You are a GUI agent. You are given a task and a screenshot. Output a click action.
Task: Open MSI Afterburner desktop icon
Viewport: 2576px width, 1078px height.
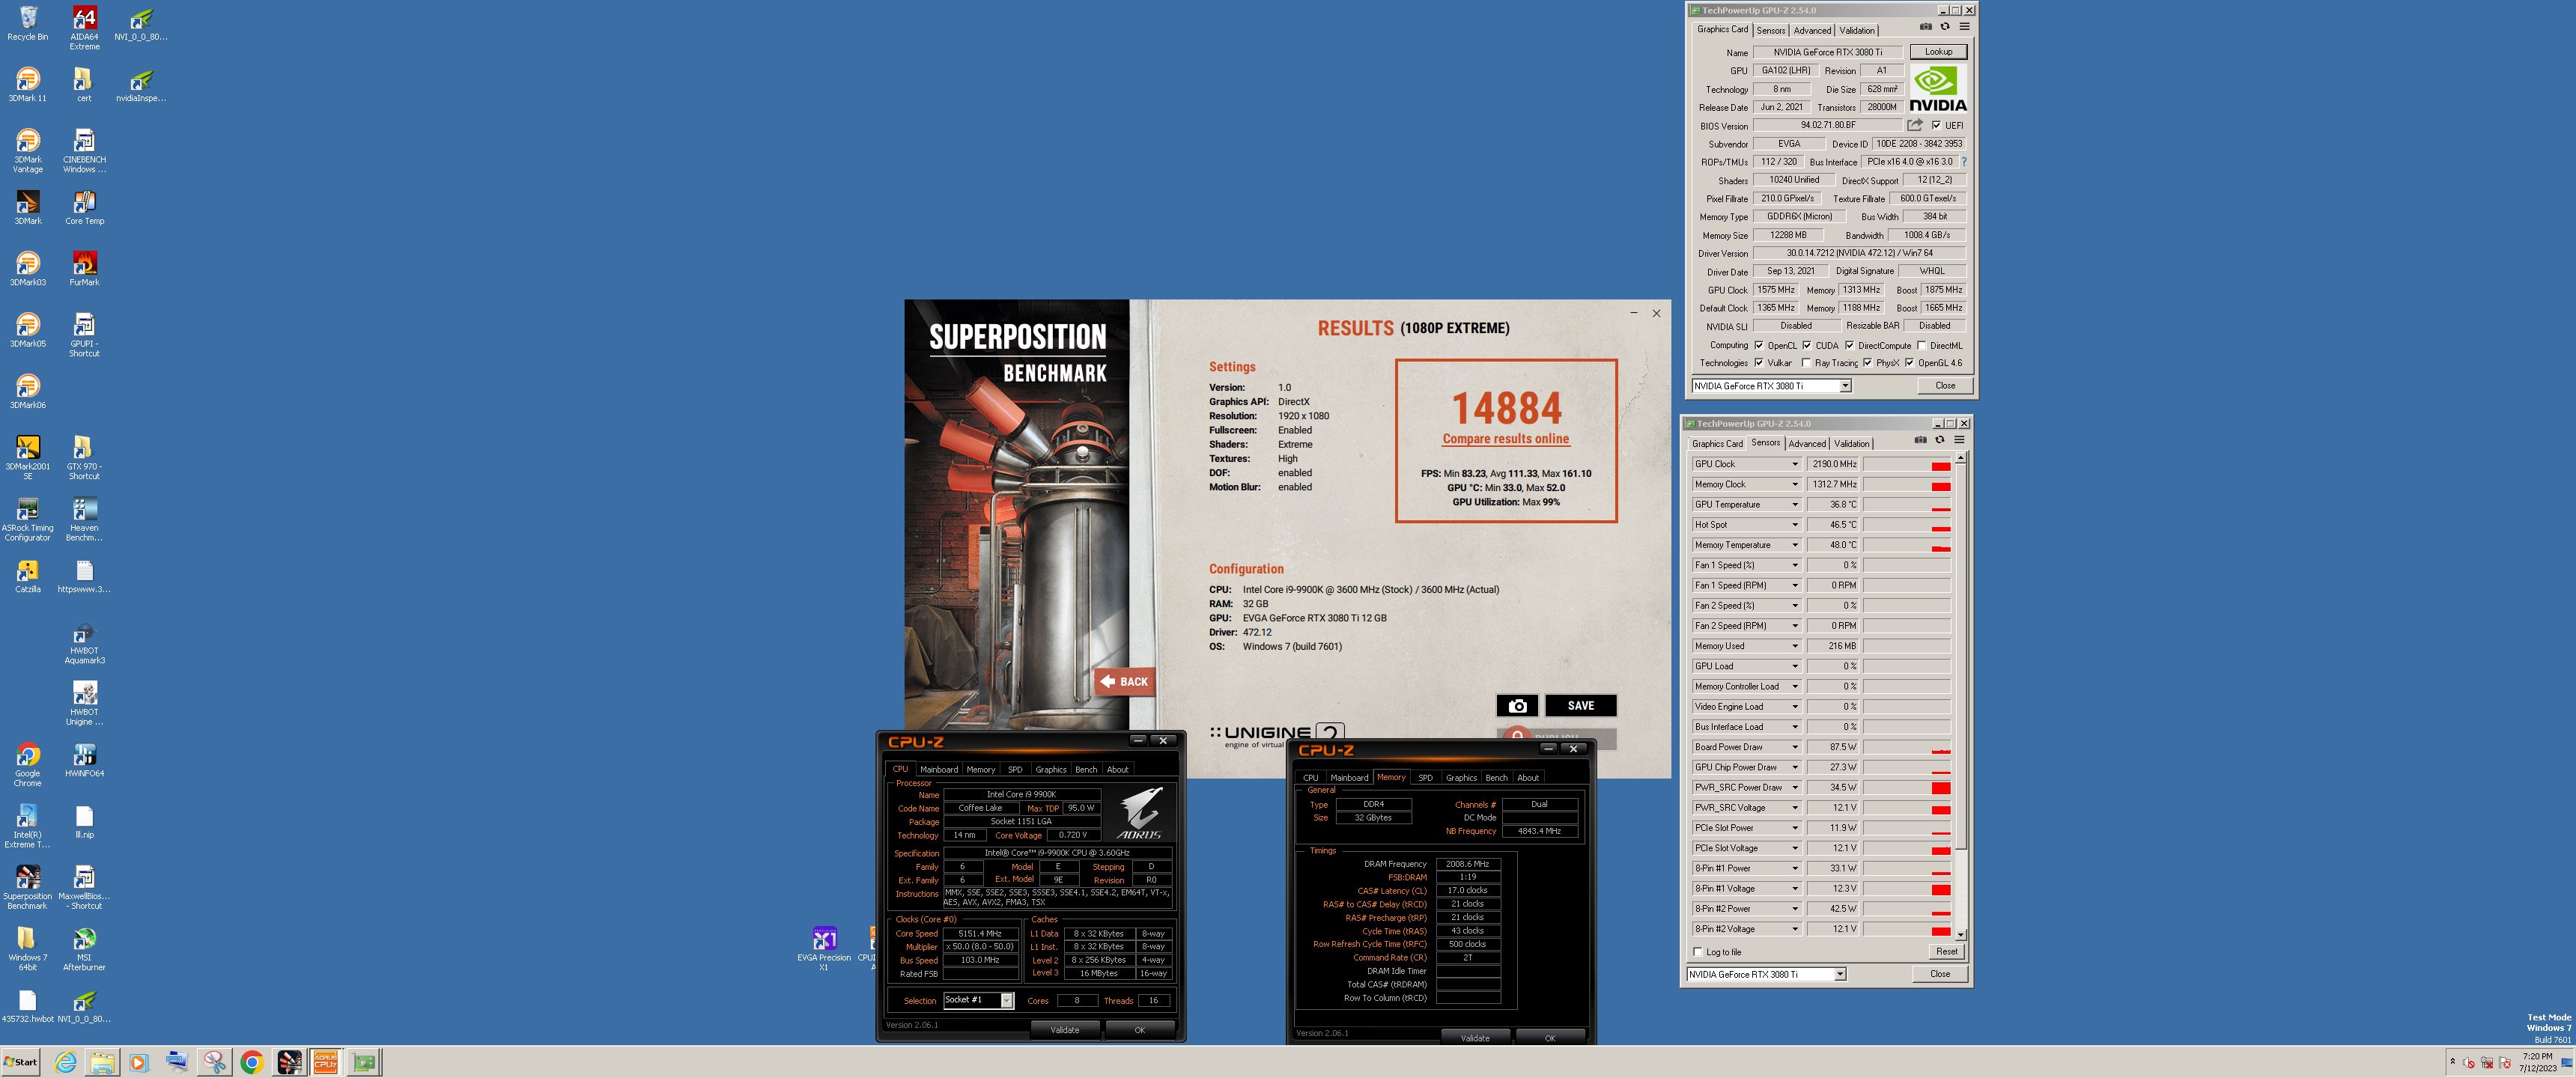click(84, 949)
